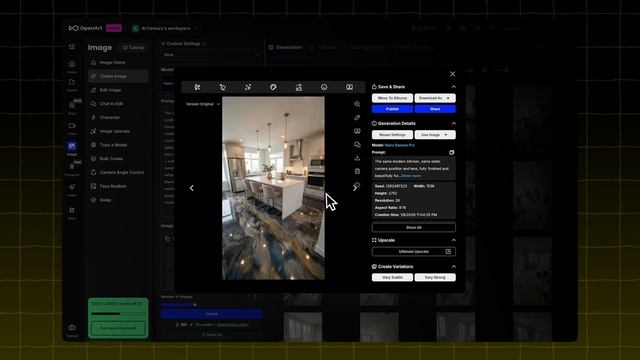640x360 pixels.
Task: Click the Vary Subtle button
Action: (x=392, y=278)
